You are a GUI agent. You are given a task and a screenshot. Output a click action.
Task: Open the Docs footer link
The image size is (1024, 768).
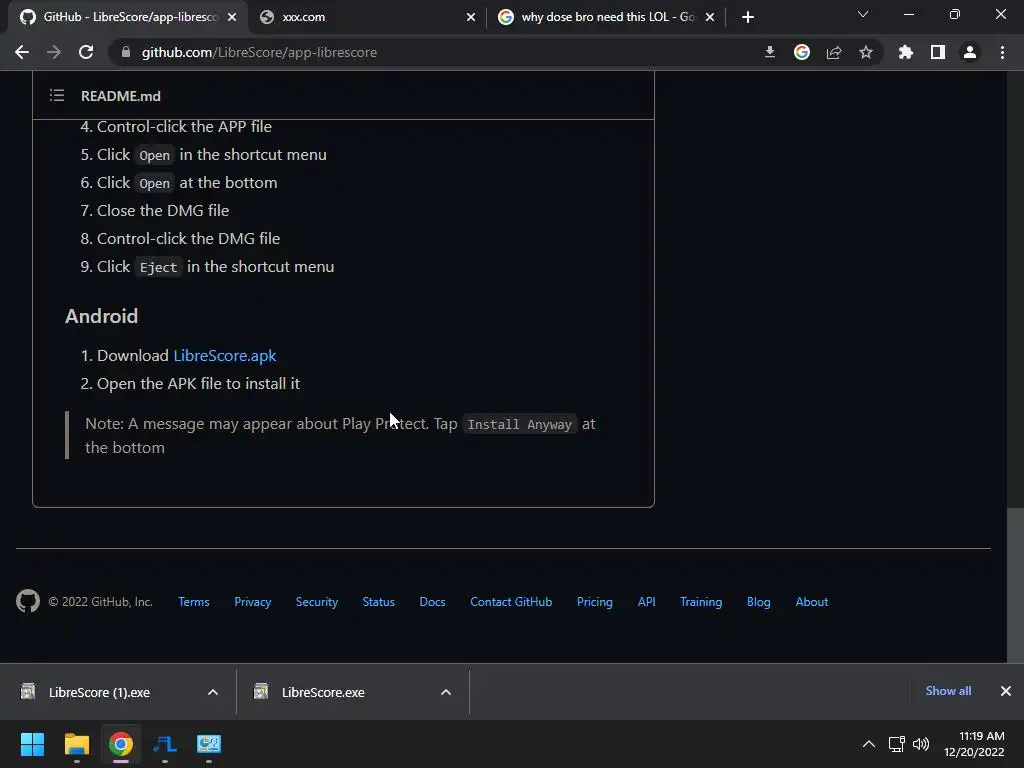[432, 602]
